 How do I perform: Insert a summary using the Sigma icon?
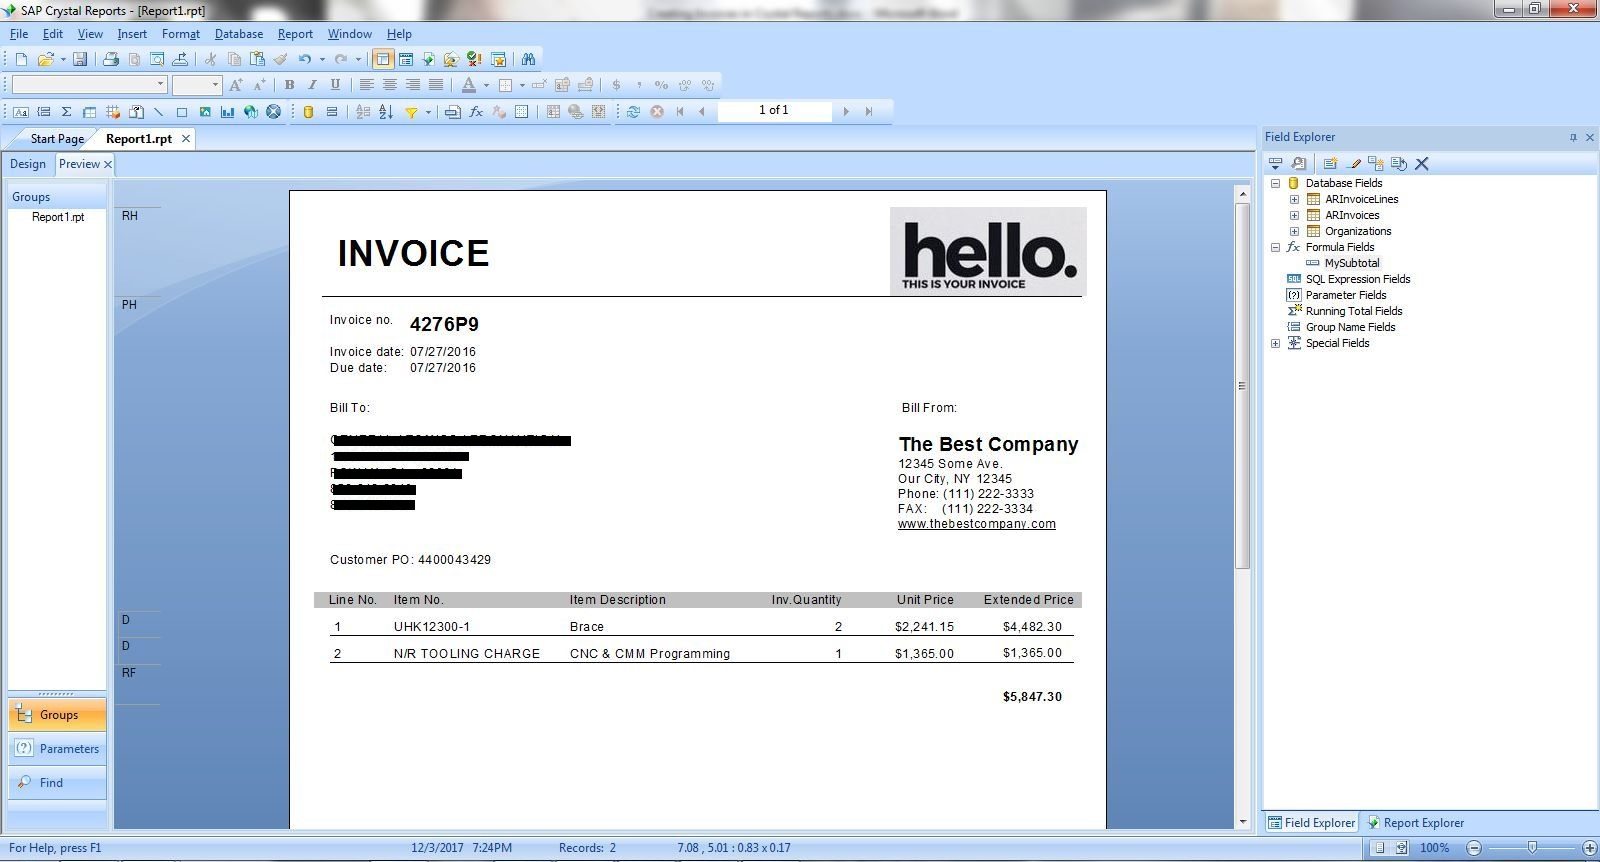[67, 112]
